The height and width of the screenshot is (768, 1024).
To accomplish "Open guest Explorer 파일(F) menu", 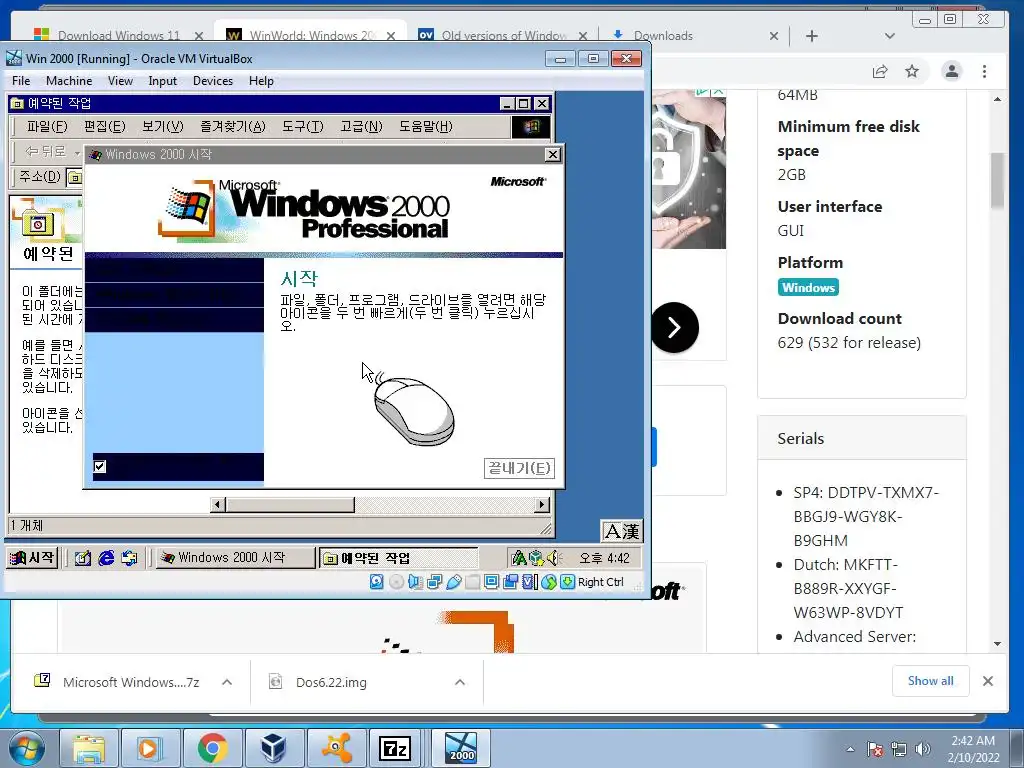I will coord(47,126).
